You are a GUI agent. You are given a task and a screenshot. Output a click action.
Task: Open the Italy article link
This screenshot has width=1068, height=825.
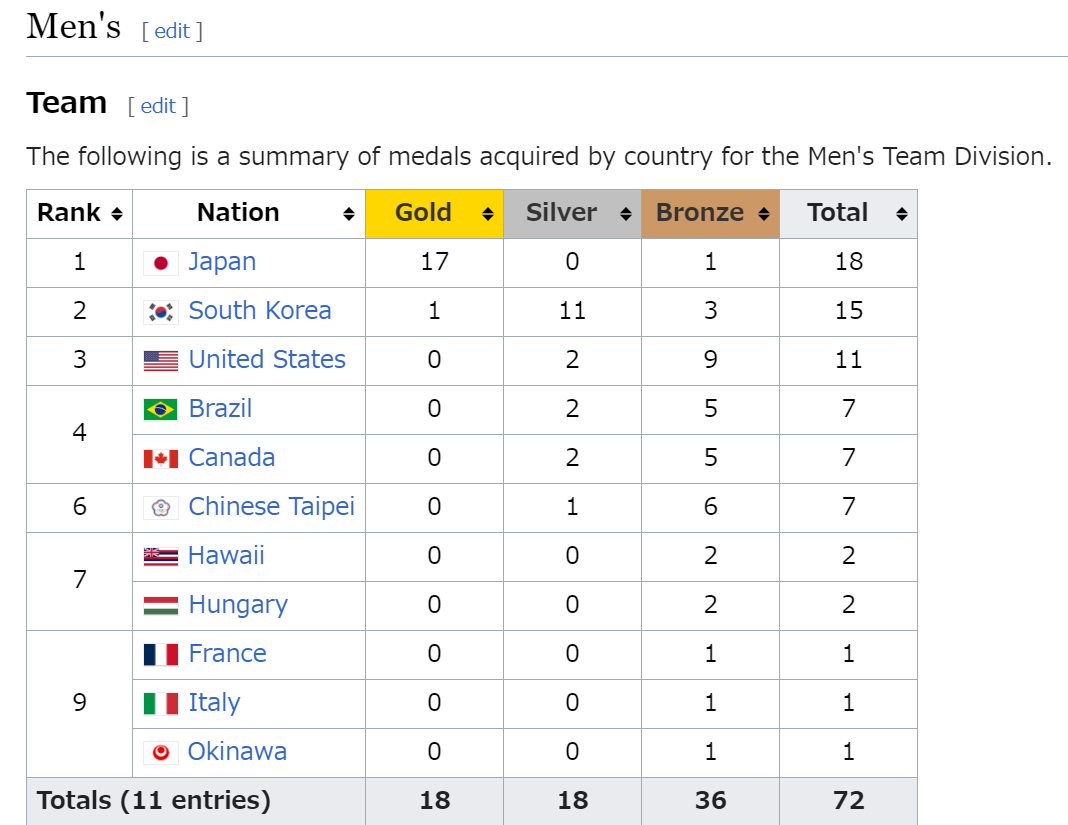215,703
